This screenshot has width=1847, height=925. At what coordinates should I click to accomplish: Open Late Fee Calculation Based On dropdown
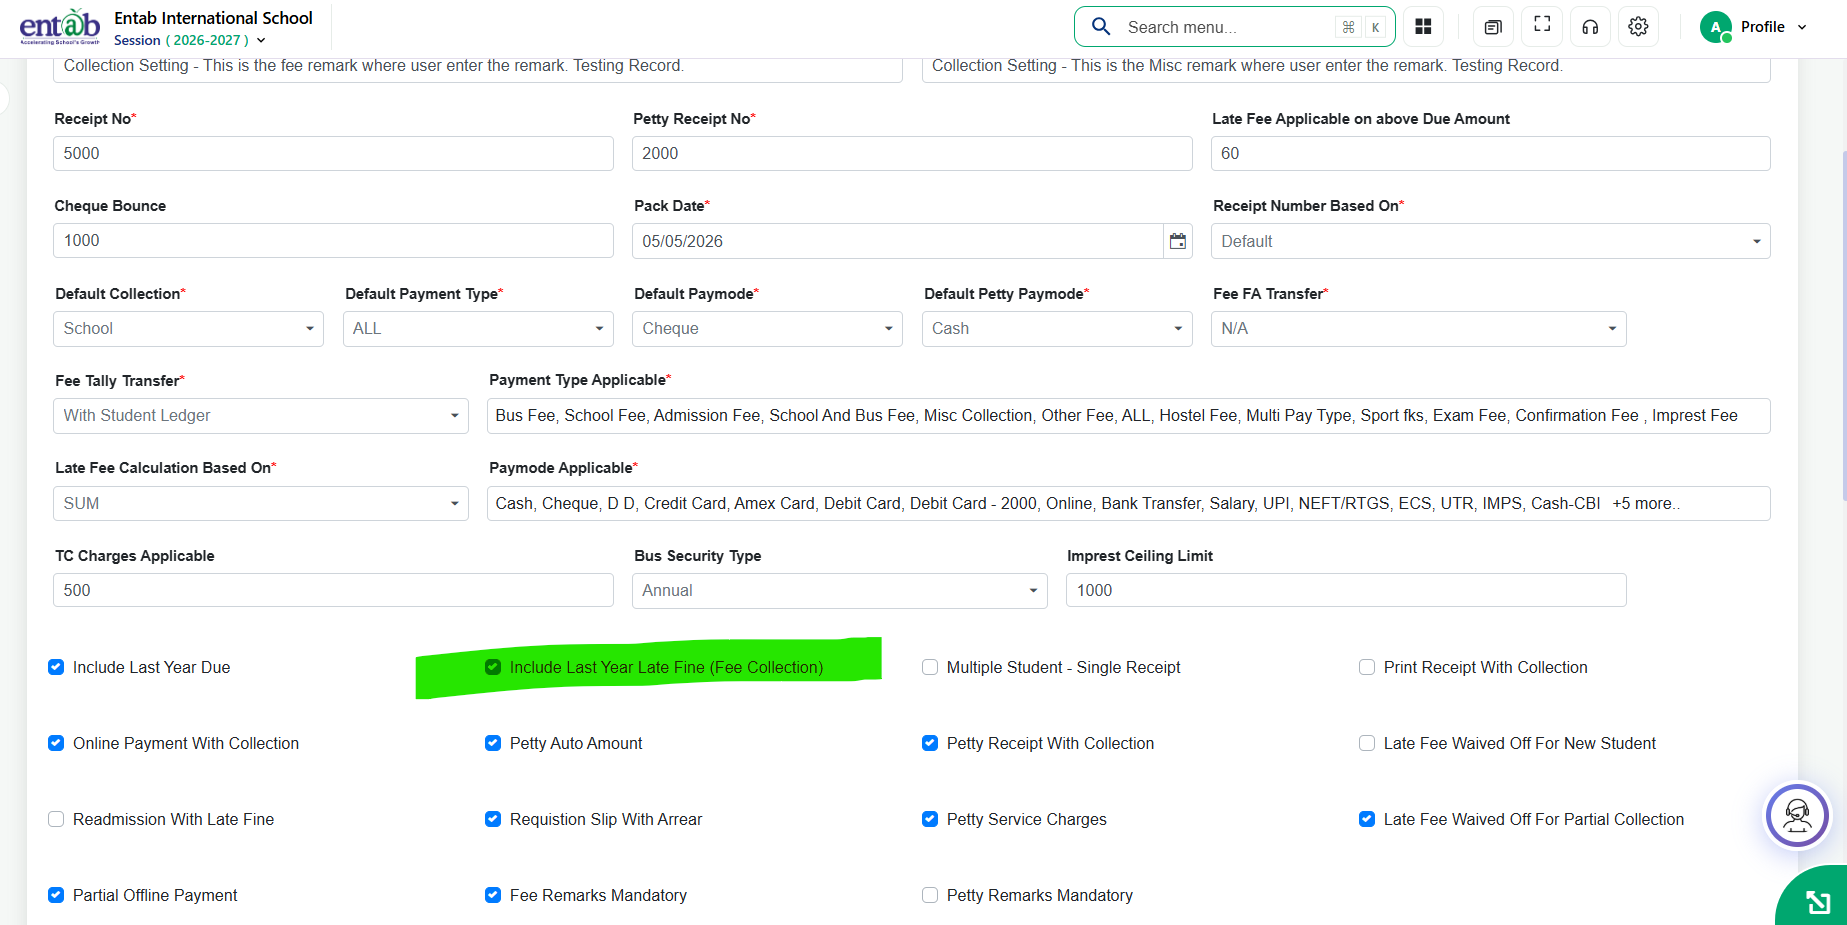(260, 503)
